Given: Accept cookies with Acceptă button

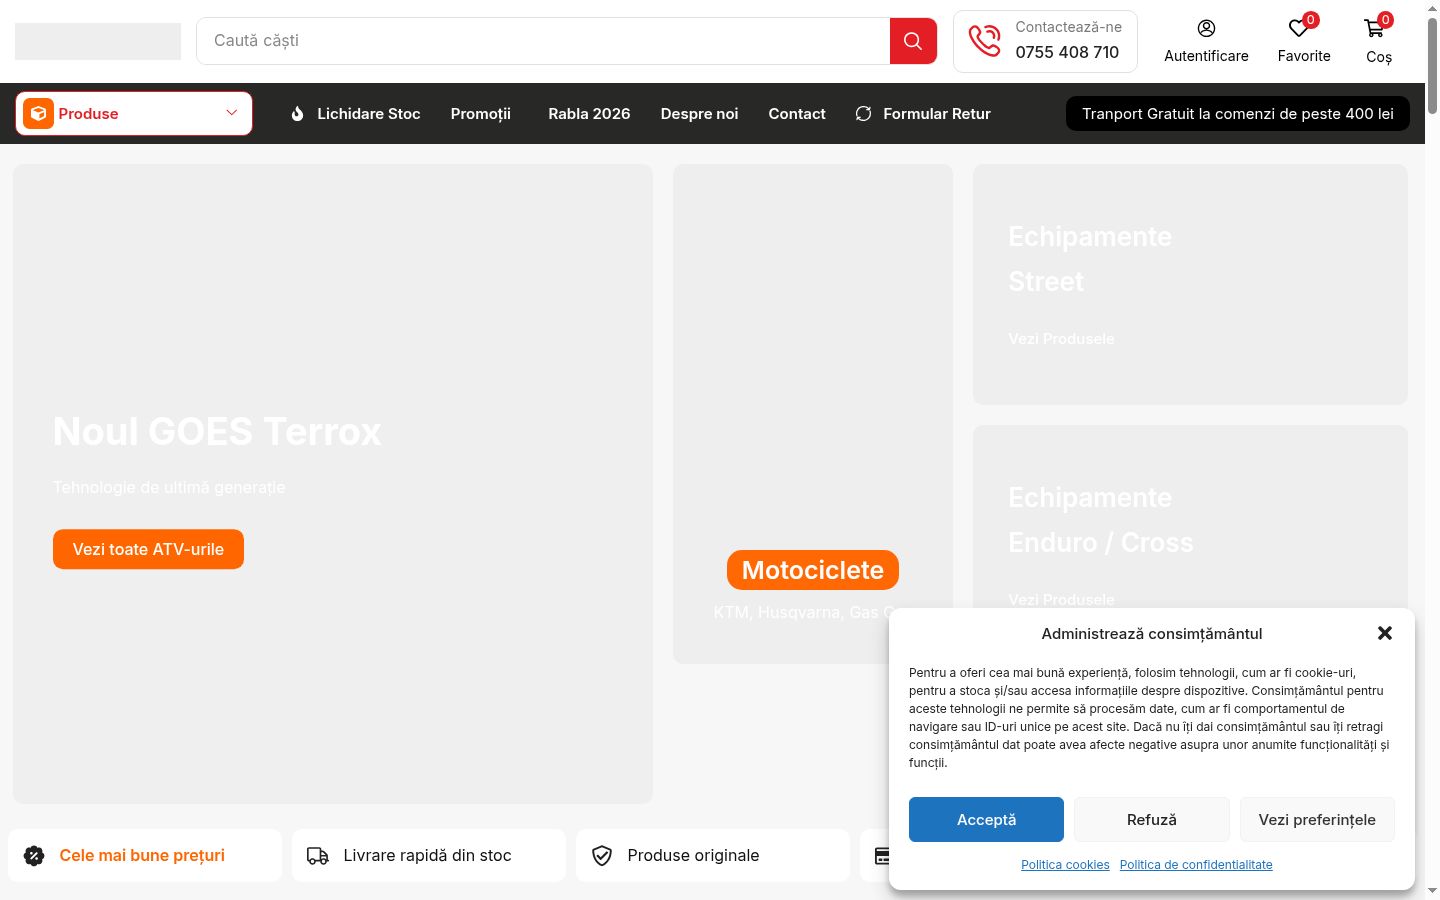Looking at the screenshot, I should point(986,819).
